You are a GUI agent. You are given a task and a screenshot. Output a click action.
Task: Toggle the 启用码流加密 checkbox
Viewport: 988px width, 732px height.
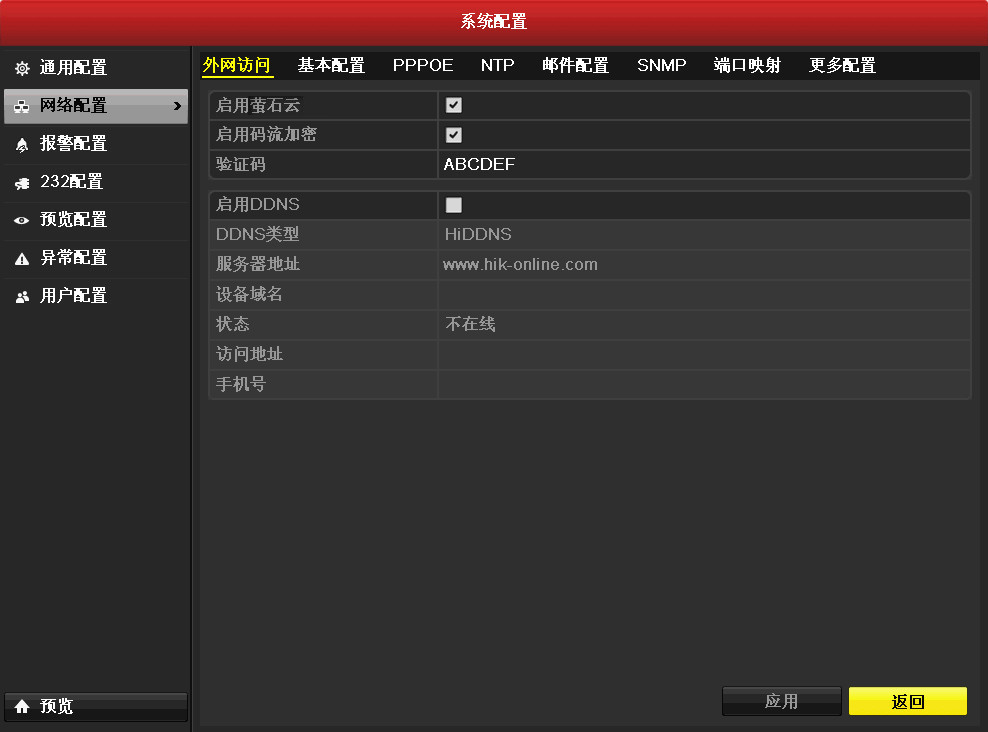tap(454, 135)
